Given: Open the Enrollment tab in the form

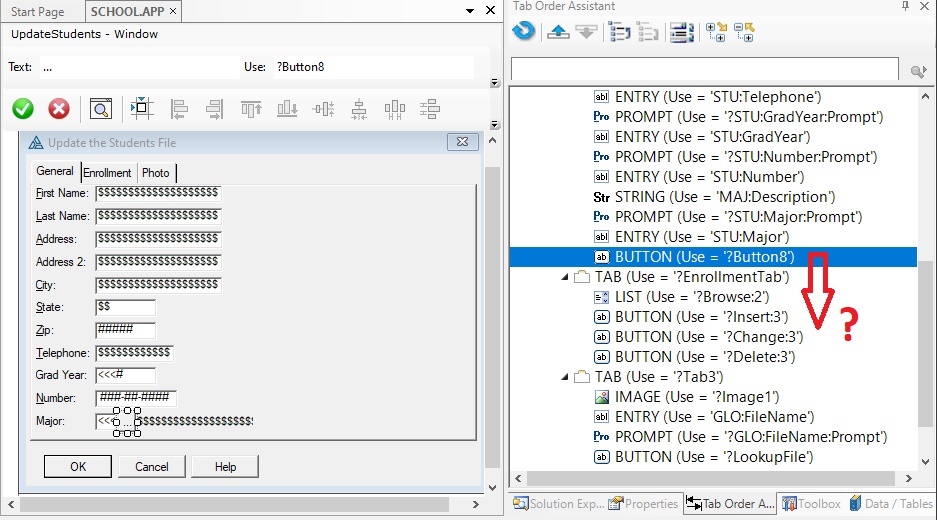Looking at the screenshot, I should (x=107, y=173).
